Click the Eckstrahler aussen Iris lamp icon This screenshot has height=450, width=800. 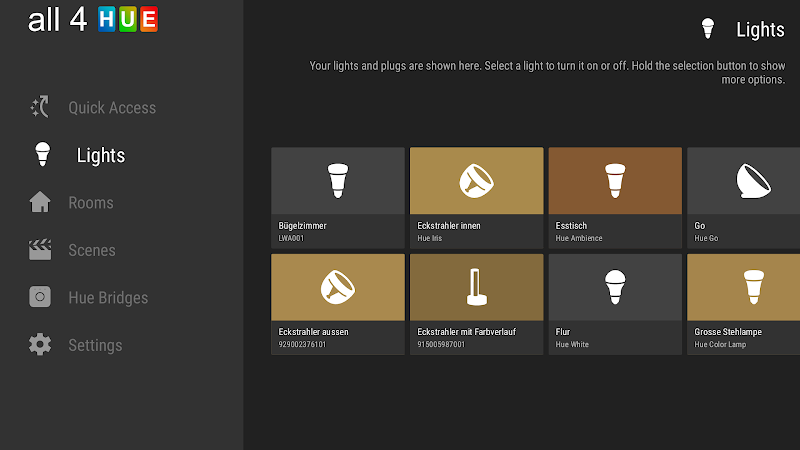[338, 287]
